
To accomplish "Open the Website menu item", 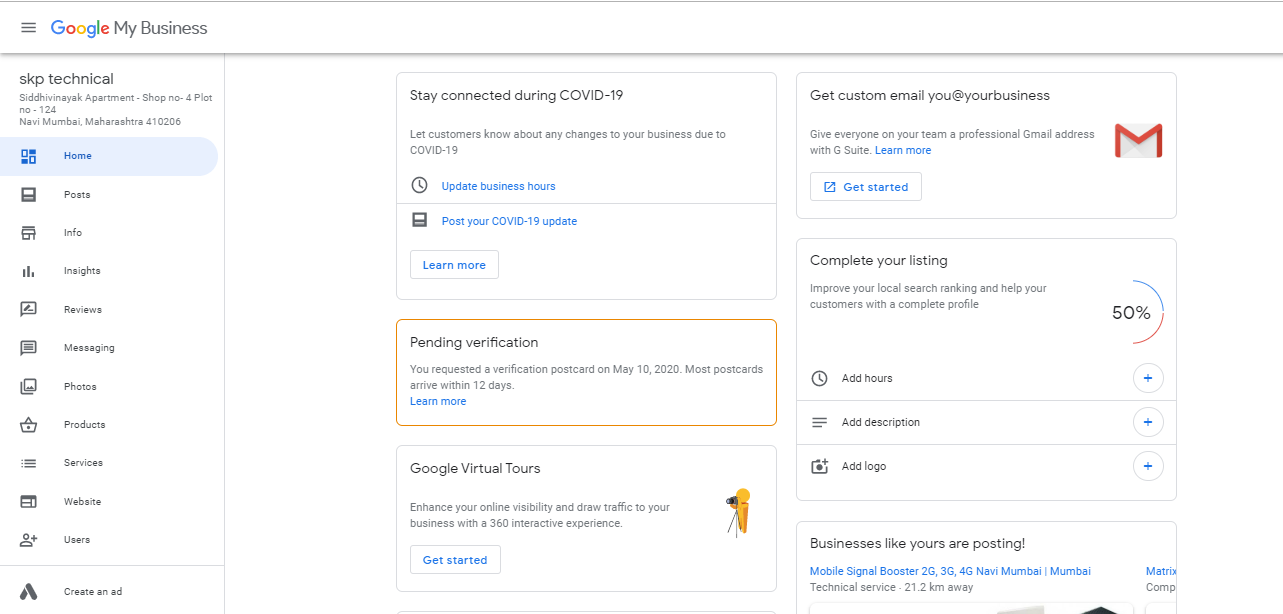I will tap(82, 502).
